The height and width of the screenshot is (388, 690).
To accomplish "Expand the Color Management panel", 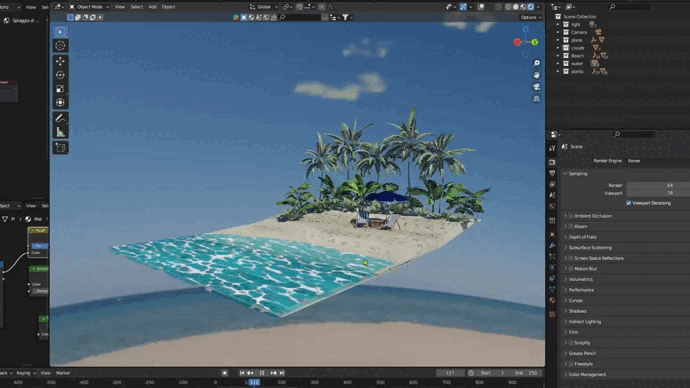I will pyautogui.click(x=587, y=374).
